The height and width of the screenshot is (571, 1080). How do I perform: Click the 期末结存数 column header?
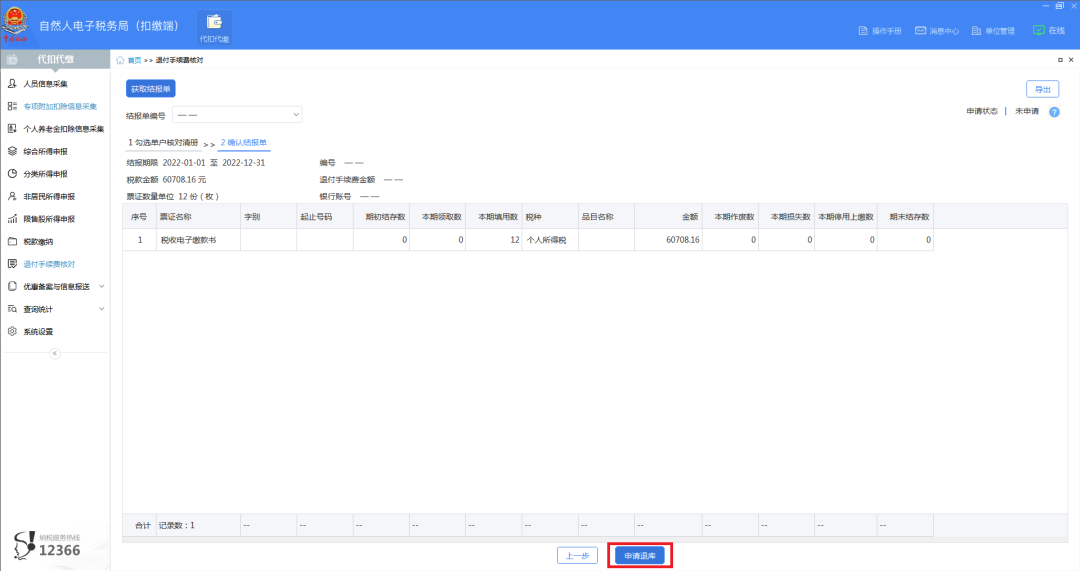coord(906,216)
